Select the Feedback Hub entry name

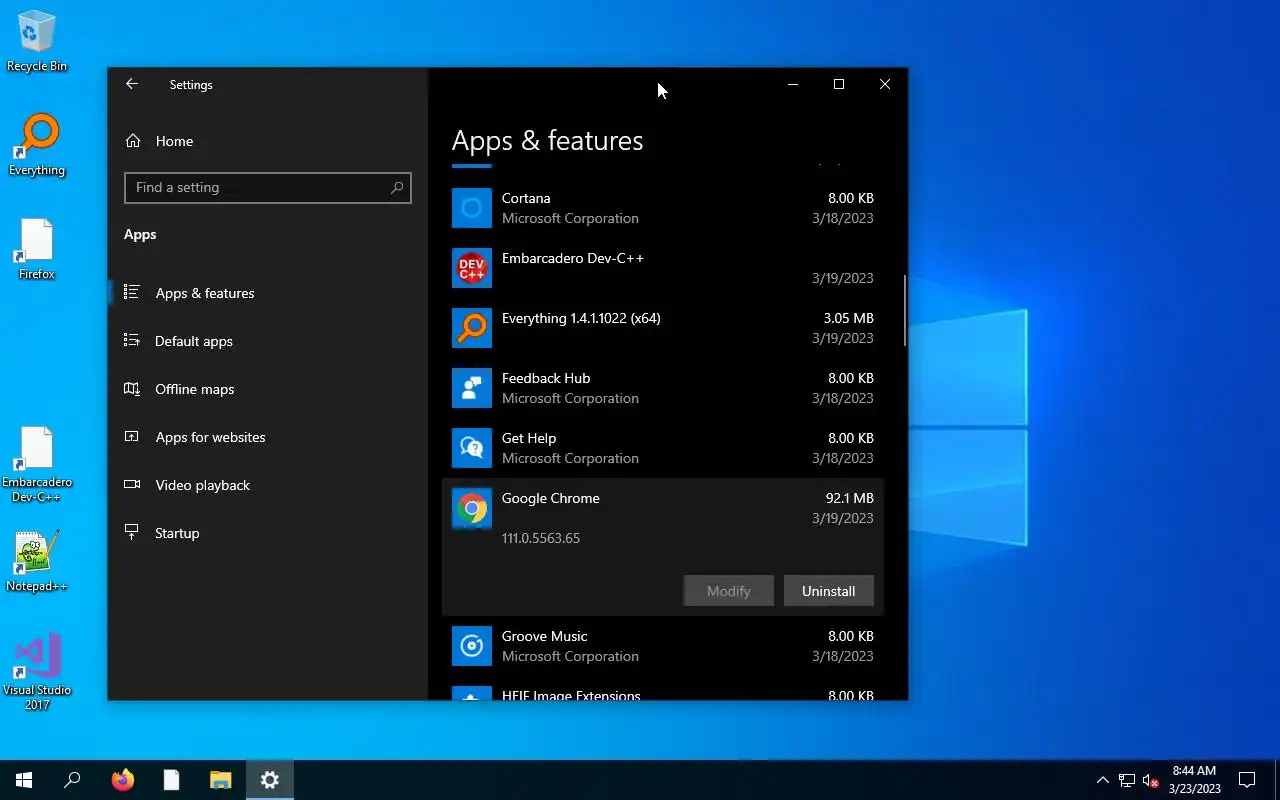[x=546, y=378]
